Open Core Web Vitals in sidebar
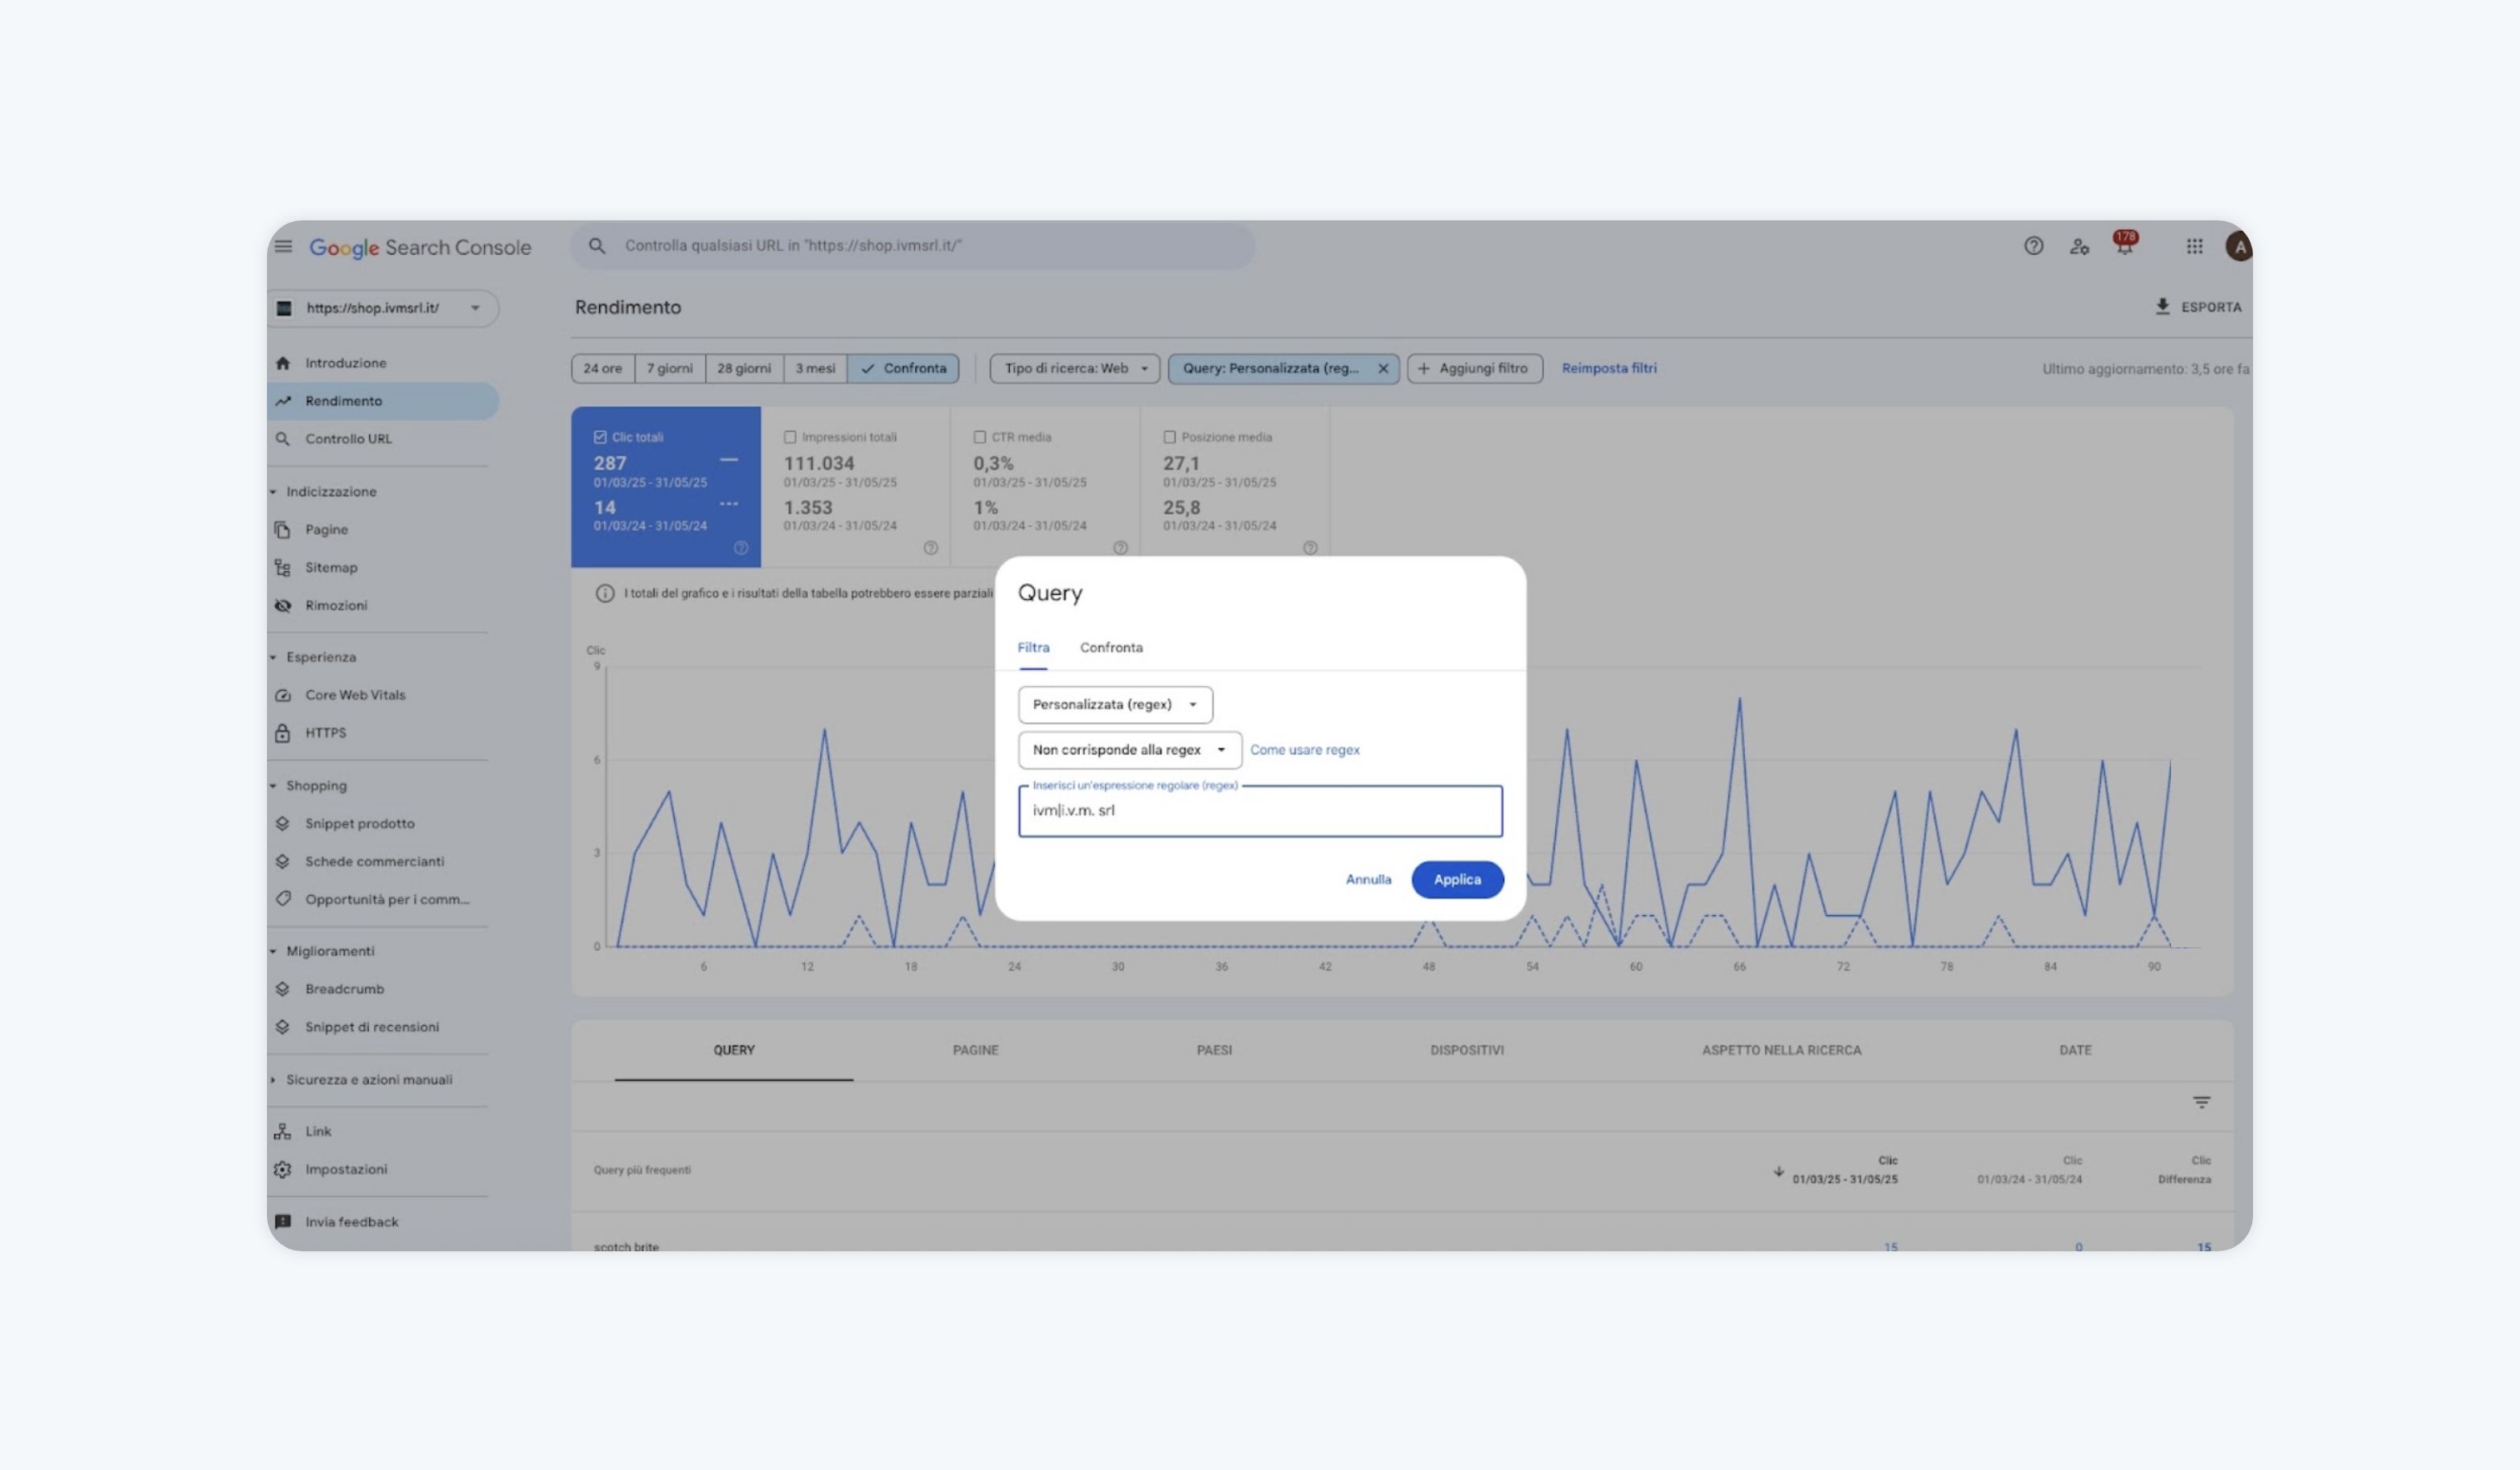 click(354, 695)
